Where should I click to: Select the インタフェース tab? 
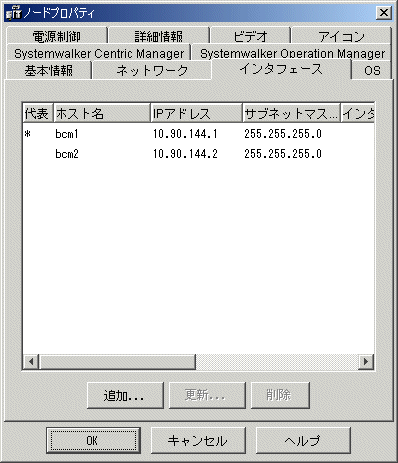pos(281,69)
